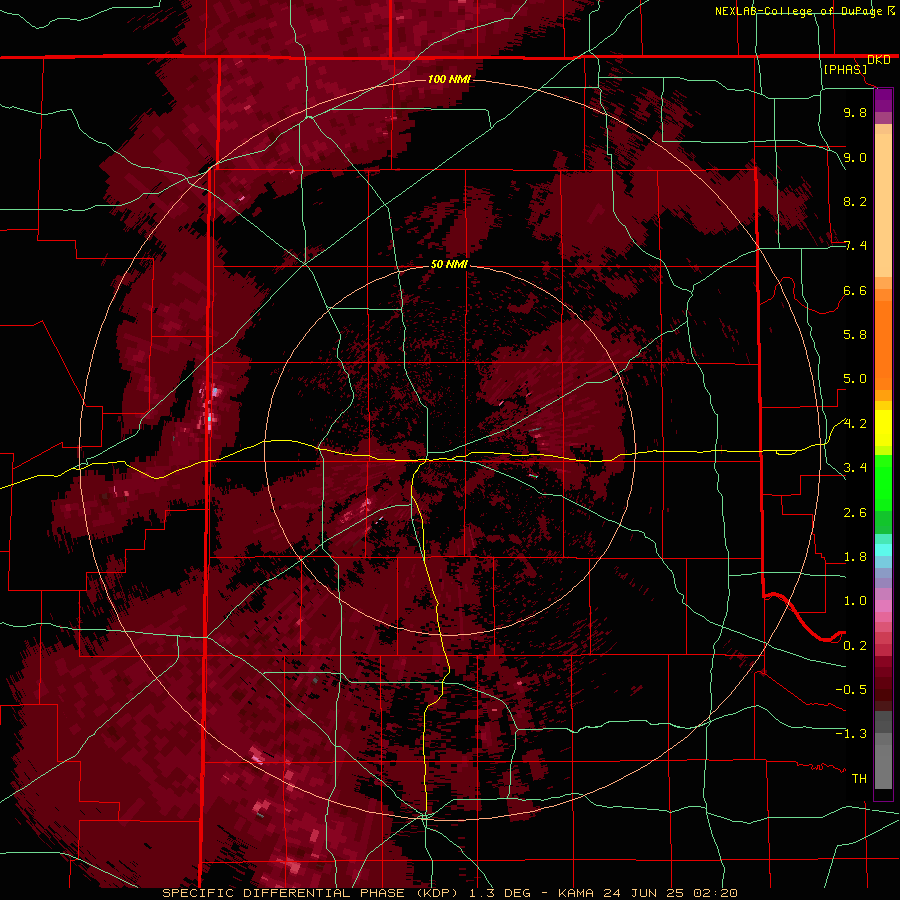Screen dimensions: 900x900
Task: Click the -0.5 value on the legend
Action: [x=851, y=690]
